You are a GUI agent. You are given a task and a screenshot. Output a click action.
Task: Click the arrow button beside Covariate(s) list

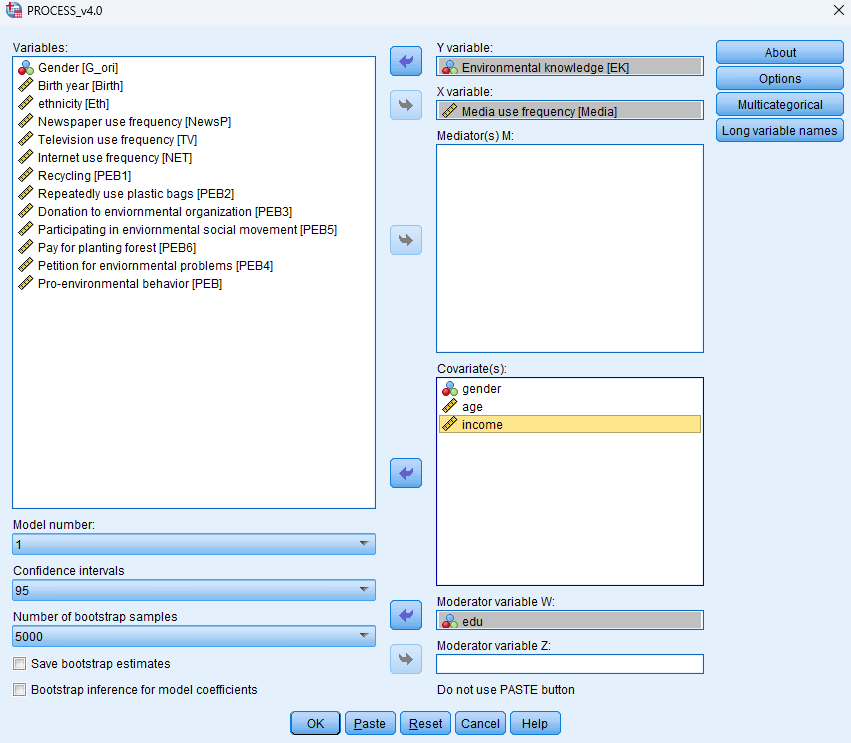point(405,473)
